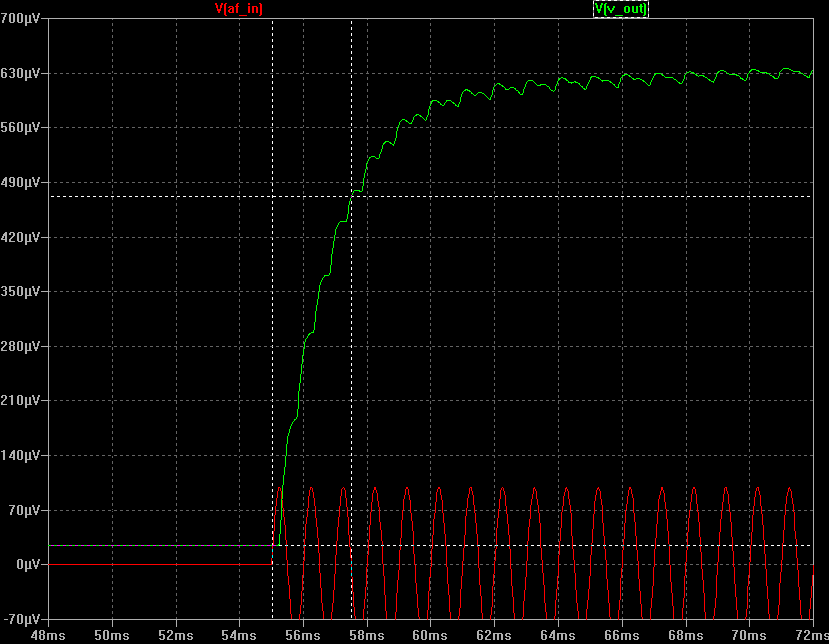This screenshot has height=644, width=829.
Task: Click the 350µV y-axis tick label
Action: click(x=21, y=292)
